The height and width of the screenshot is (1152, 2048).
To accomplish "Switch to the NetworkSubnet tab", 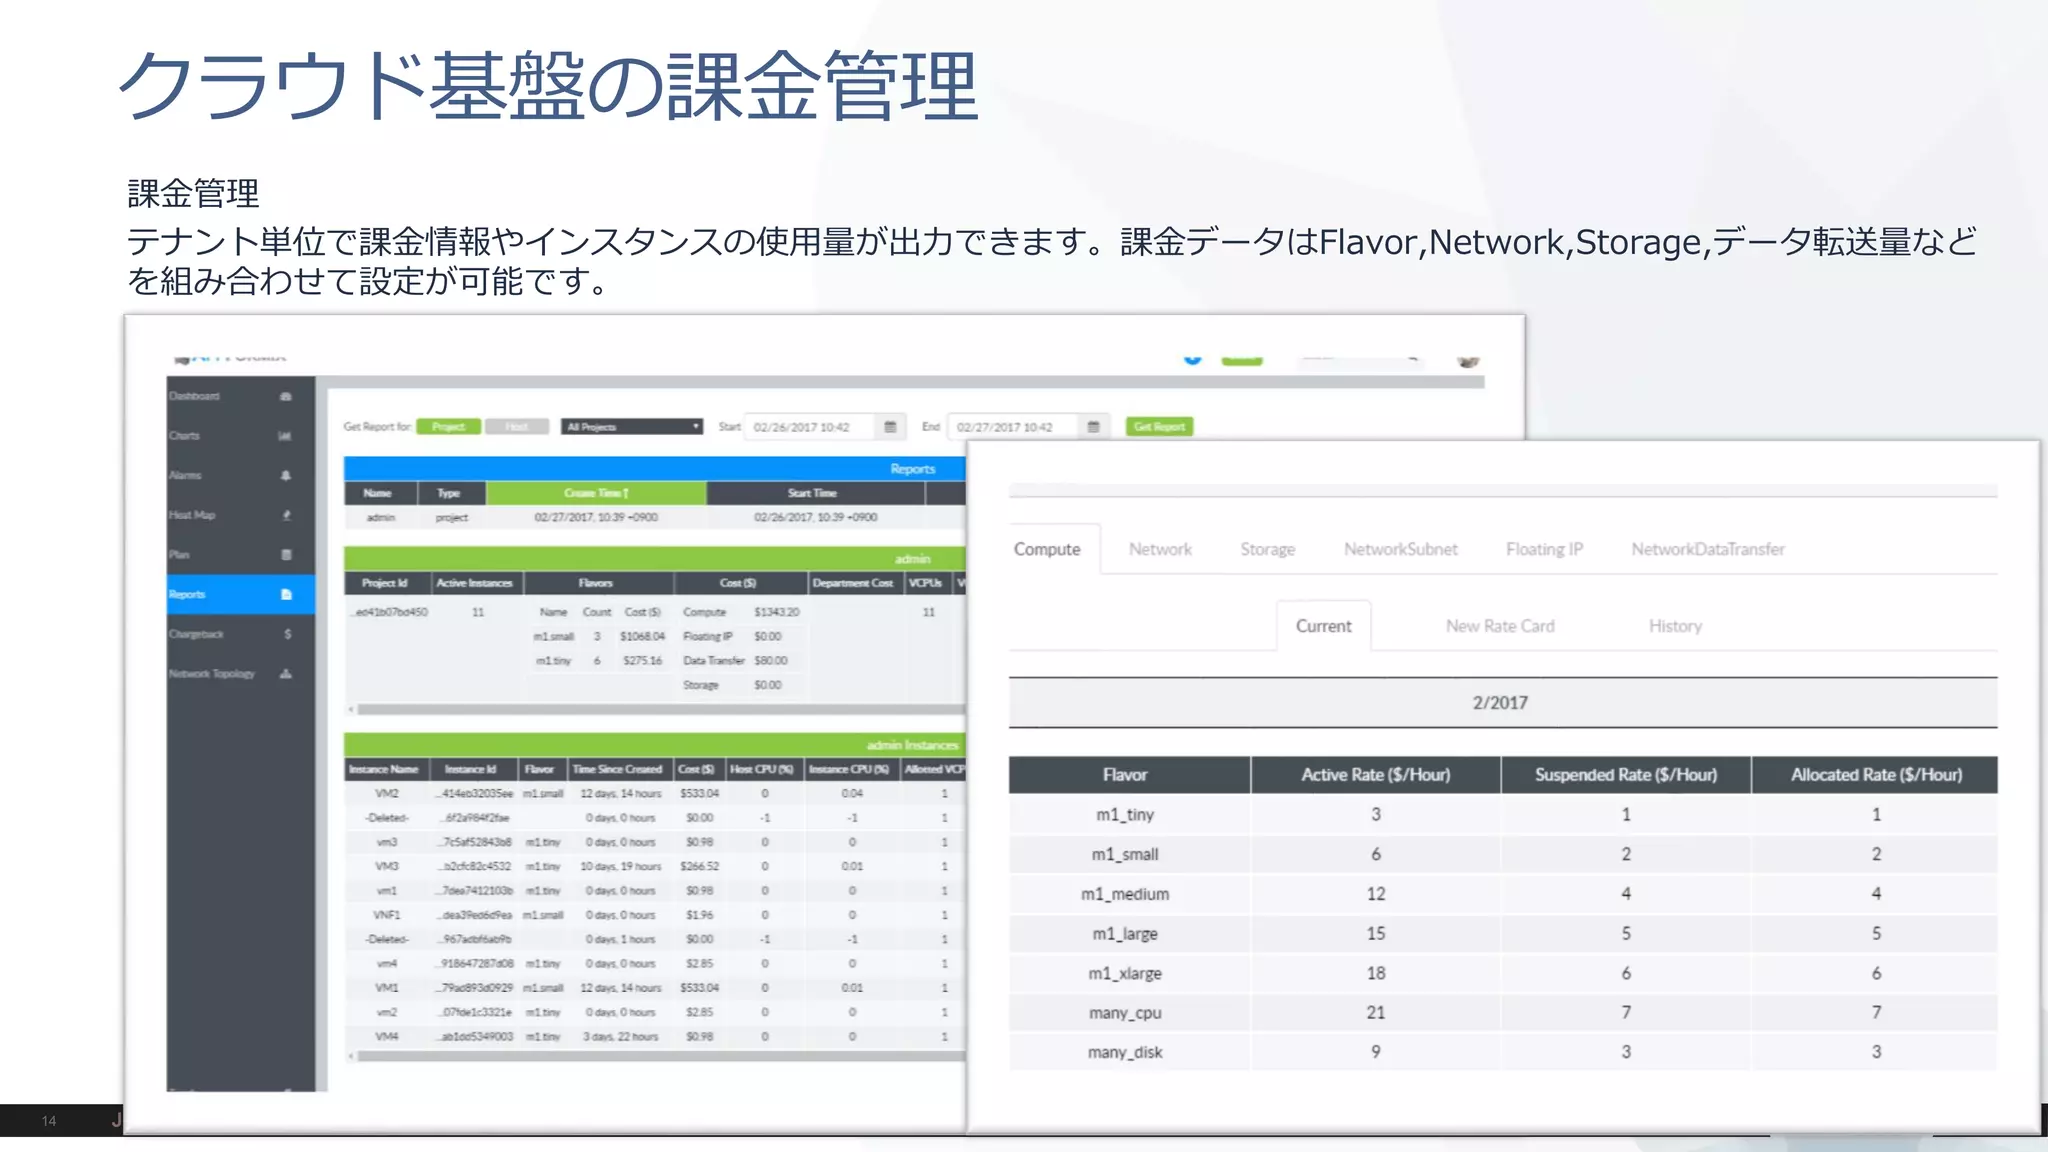I will 1400,549.
